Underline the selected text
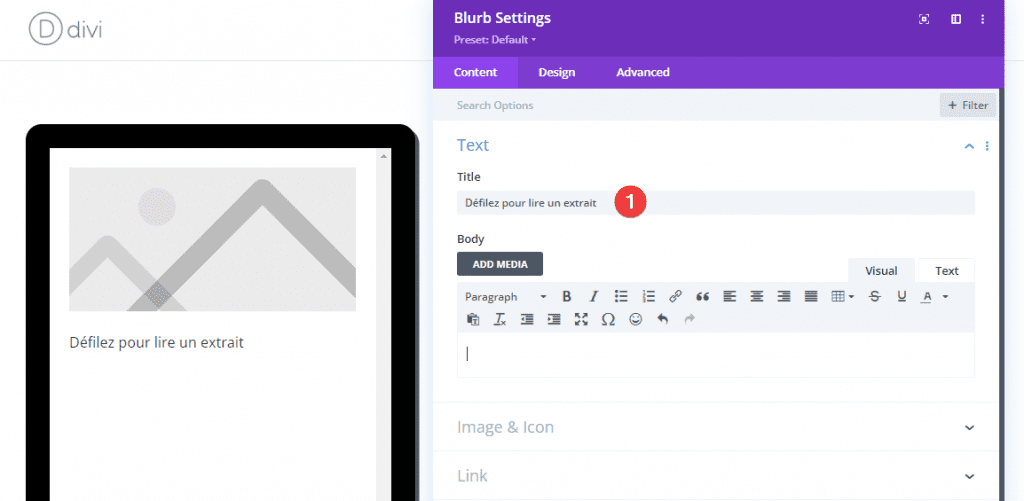Image resolution: width=1024 pixels, height=501 pixels. click(x=902, y=297)
